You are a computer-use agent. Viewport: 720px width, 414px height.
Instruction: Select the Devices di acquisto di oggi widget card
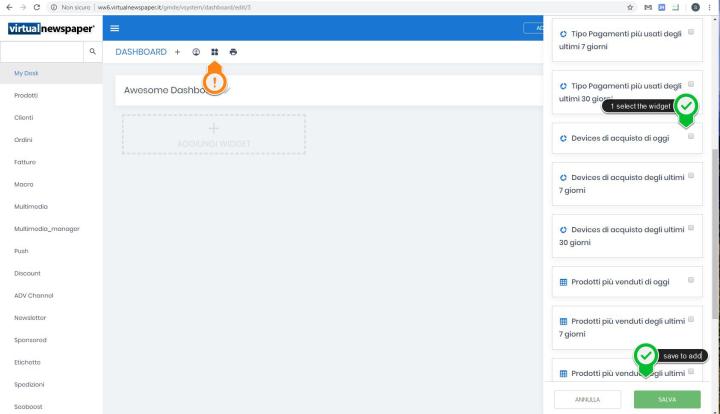click(x=627, y=138)
